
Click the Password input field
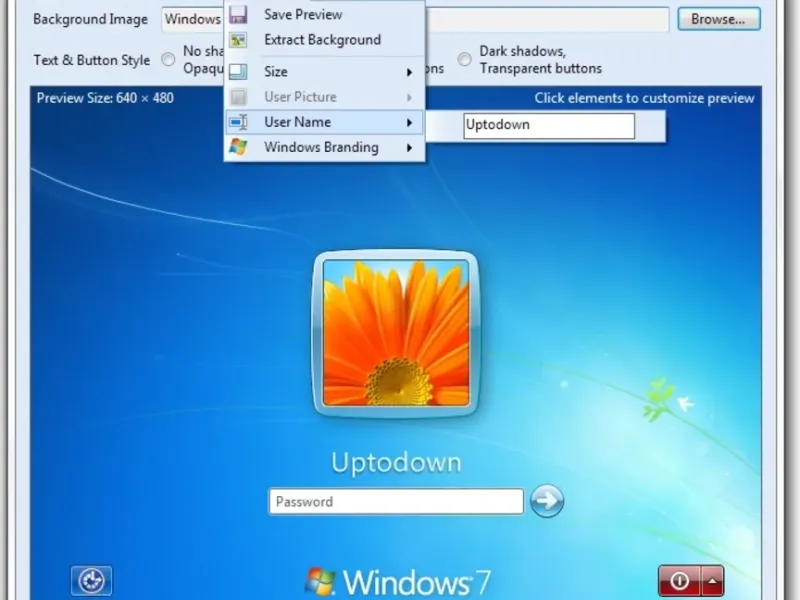[x=396, y=502]
